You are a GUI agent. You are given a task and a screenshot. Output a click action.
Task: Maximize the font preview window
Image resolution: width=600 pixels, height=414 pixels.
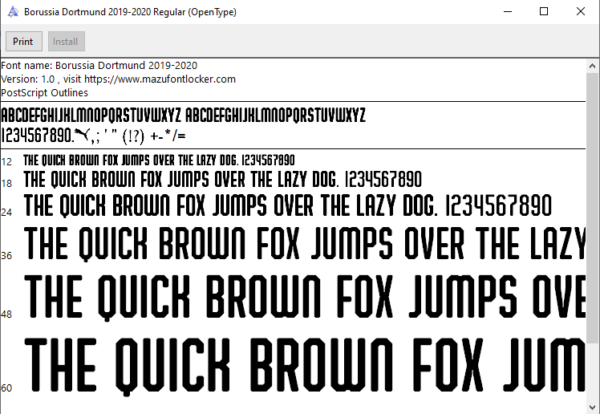544,11
